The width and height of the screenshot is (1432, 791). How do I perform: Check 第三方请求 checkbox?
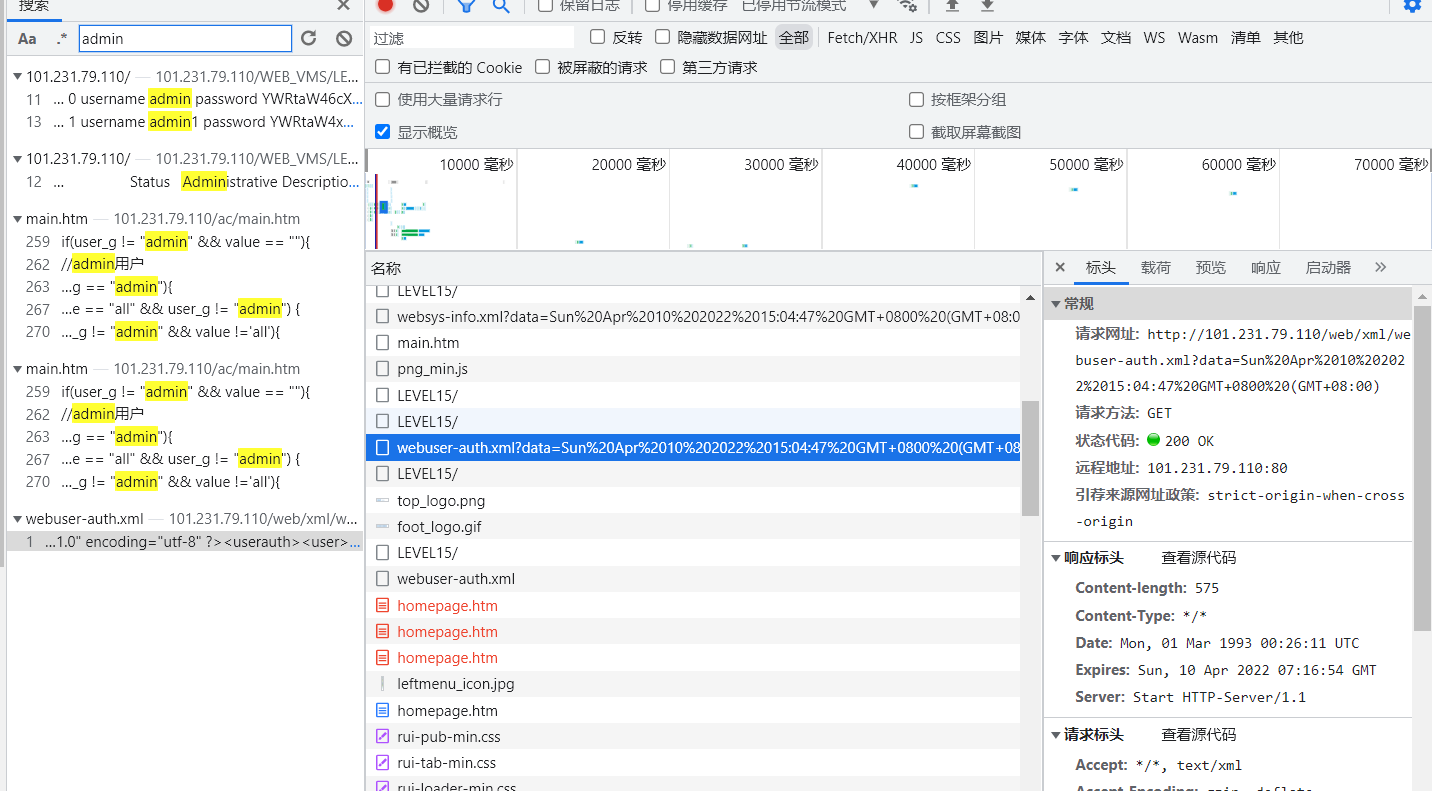coord(668,67)
